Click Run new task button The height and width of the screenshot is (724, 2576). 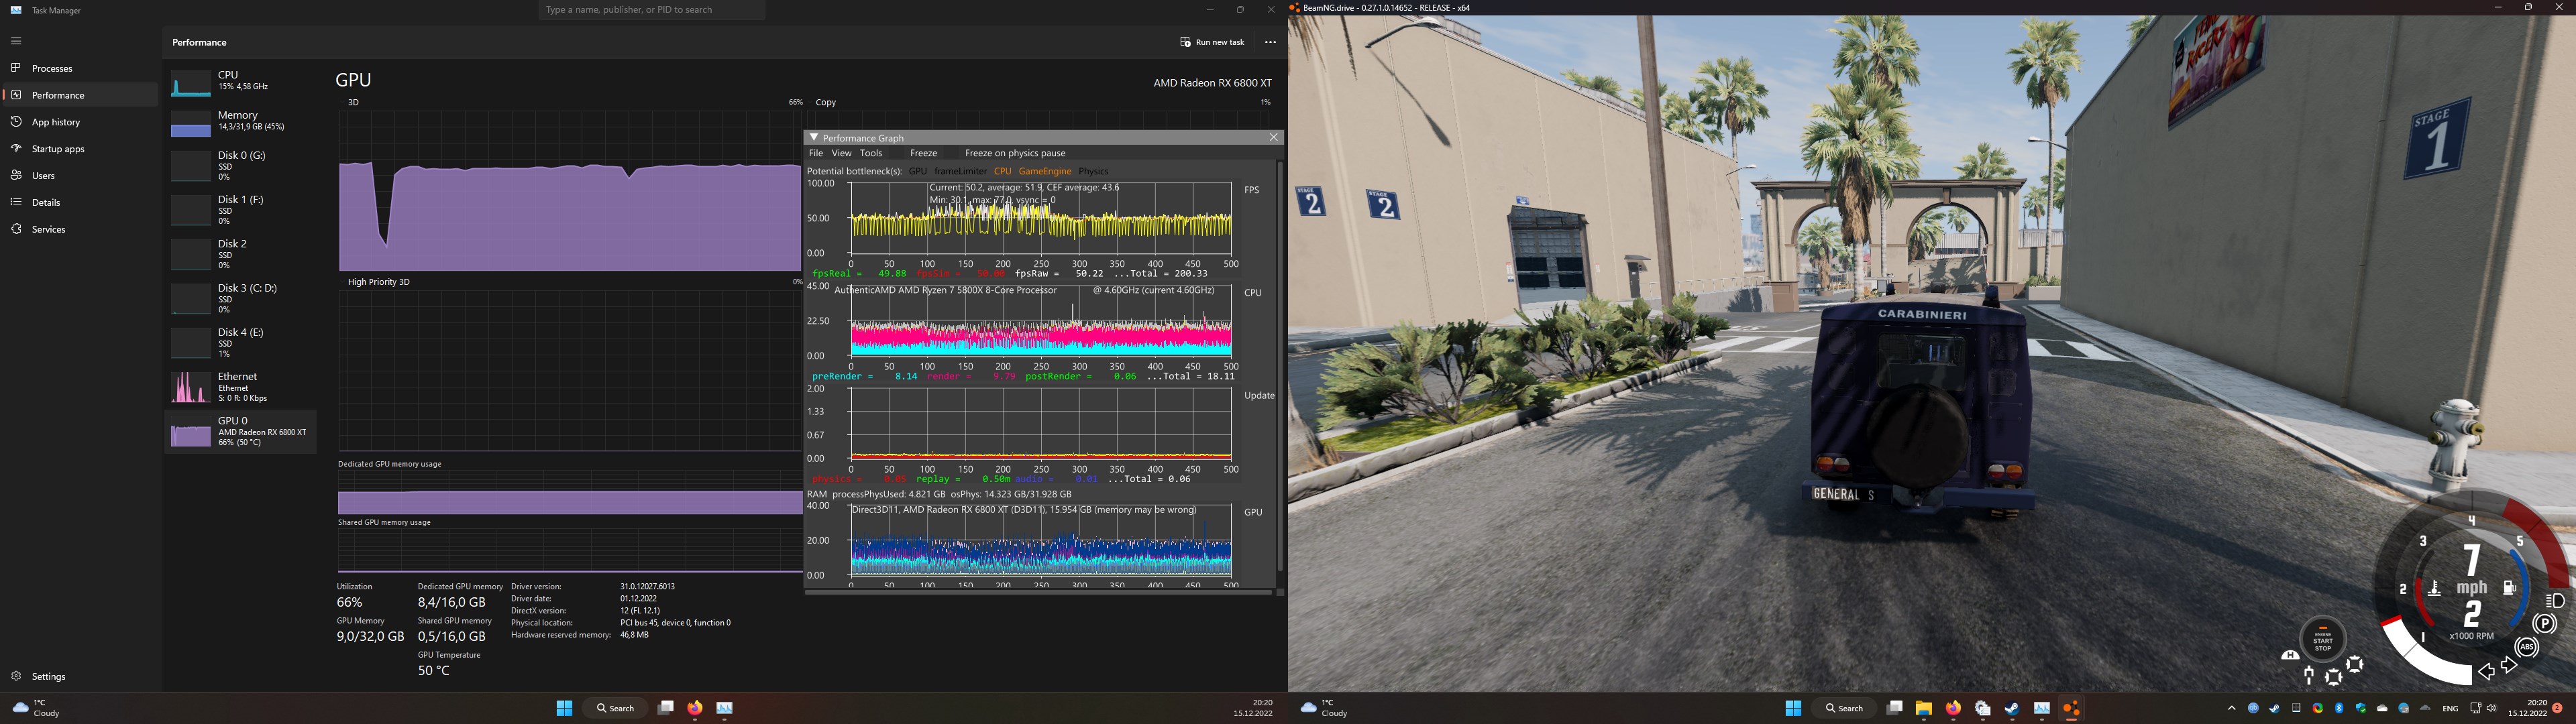1212,42
